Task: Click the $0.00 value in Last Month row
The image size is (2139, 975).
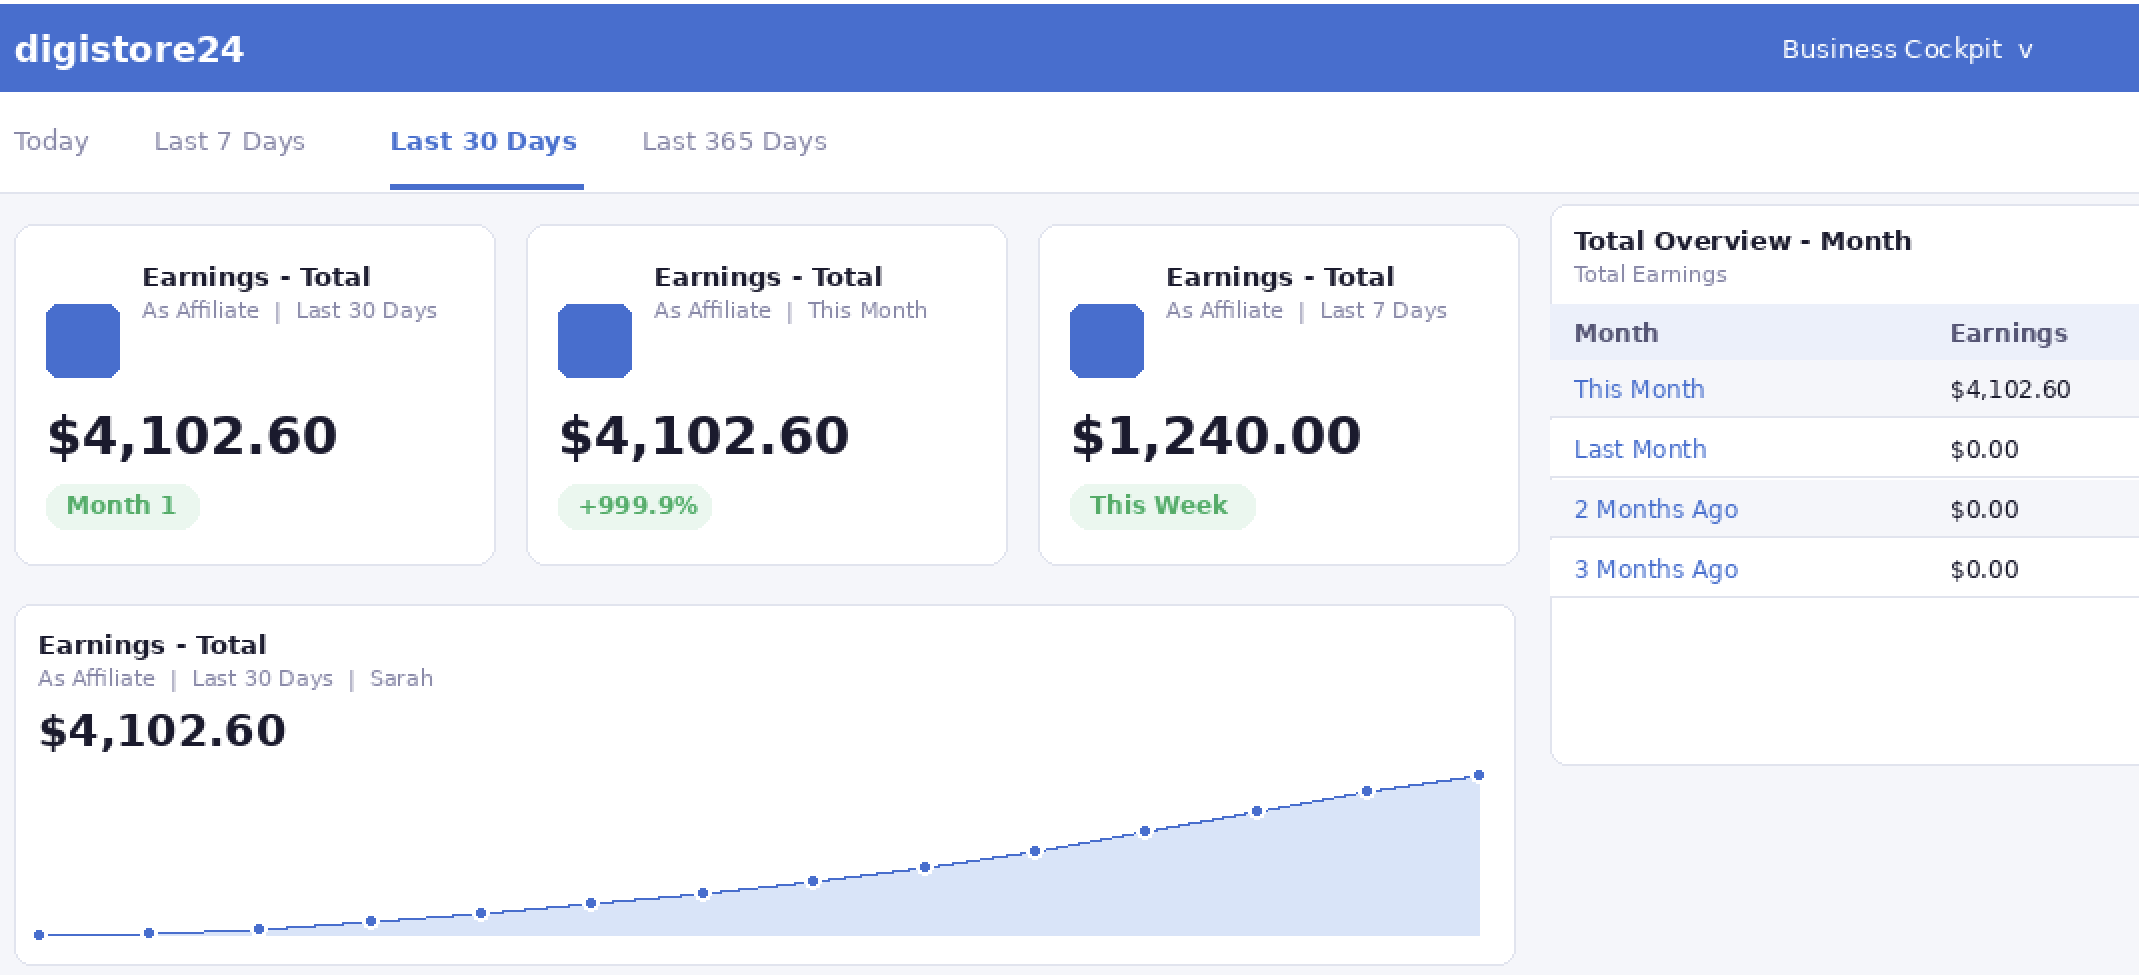Action: (x=1984, y=449)
